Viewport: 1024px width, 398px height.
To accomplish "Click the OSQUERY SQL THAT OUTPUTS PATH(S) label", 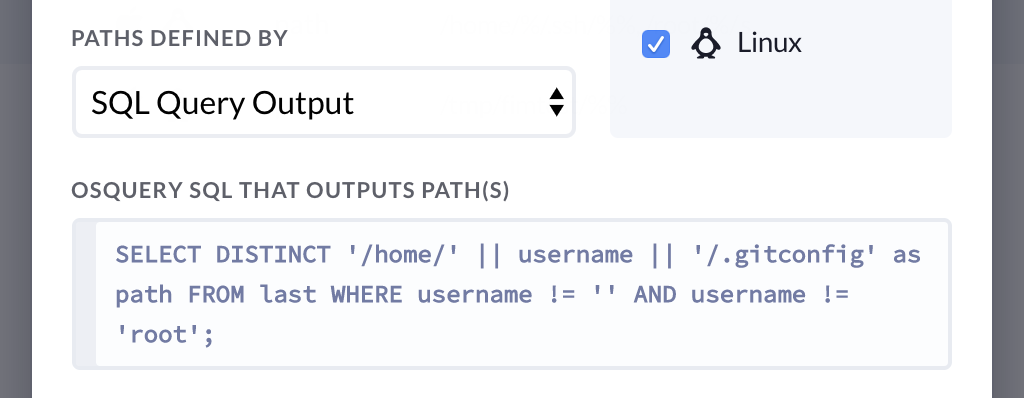I will [x=291, y=190].
